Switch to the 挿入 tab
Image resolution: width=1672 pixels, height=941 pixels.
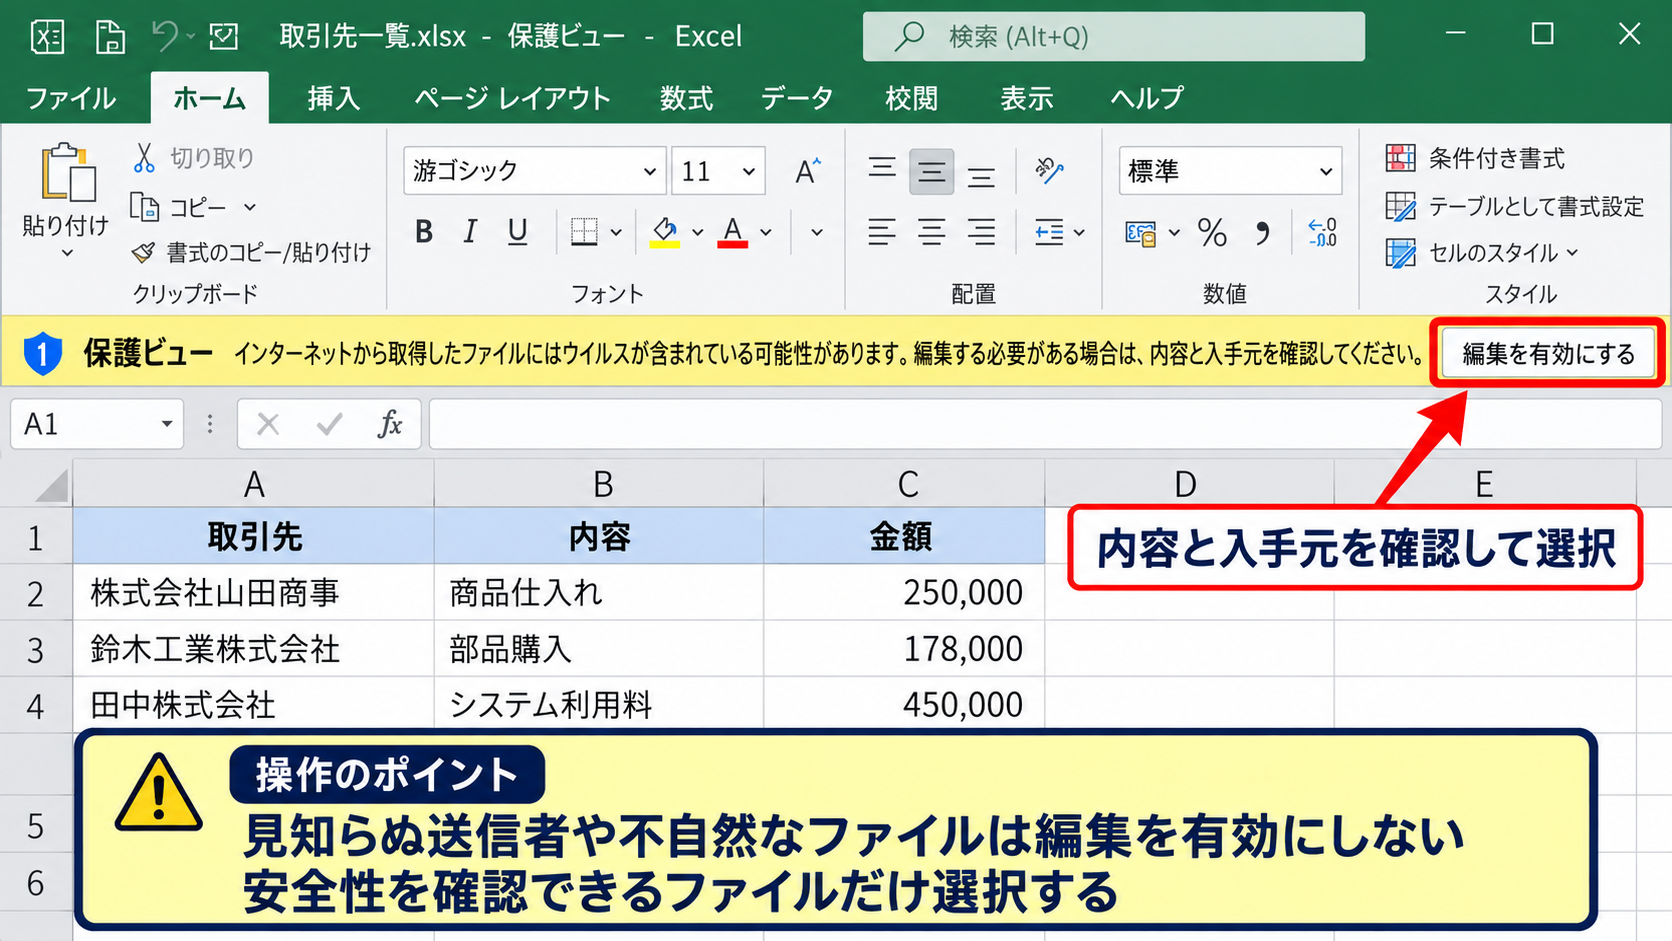tap(333, 98)
